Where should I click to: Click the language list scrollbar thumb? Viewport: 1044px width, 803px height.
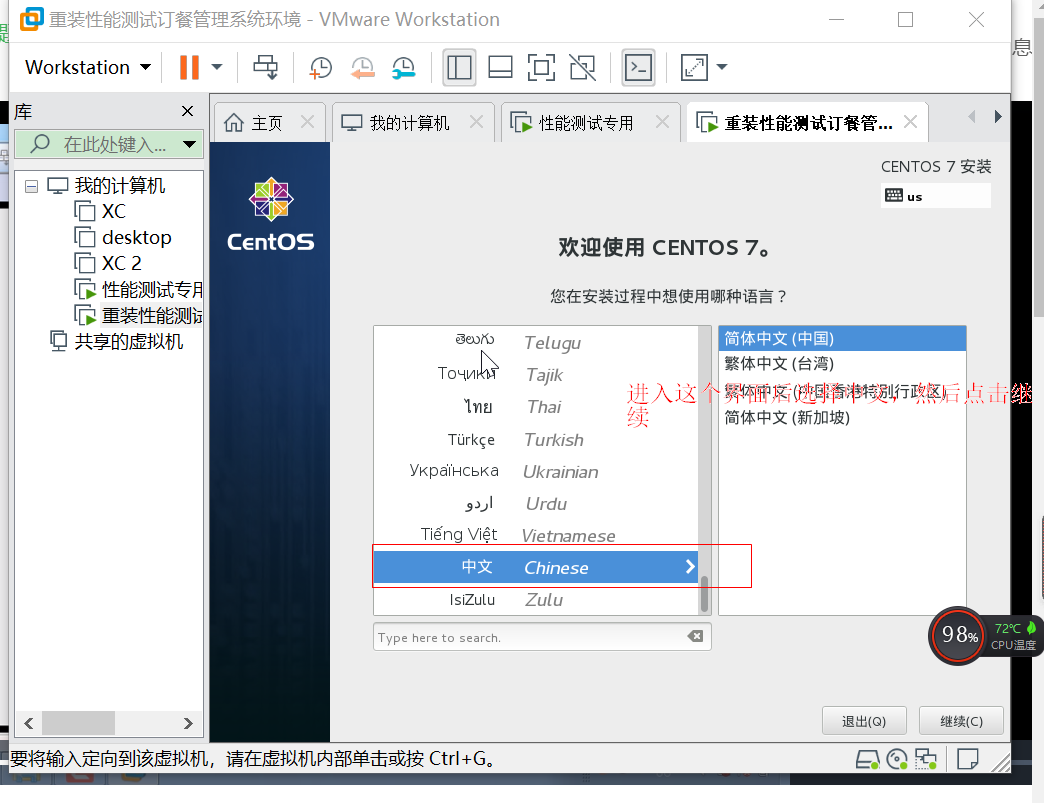(704, 593)
